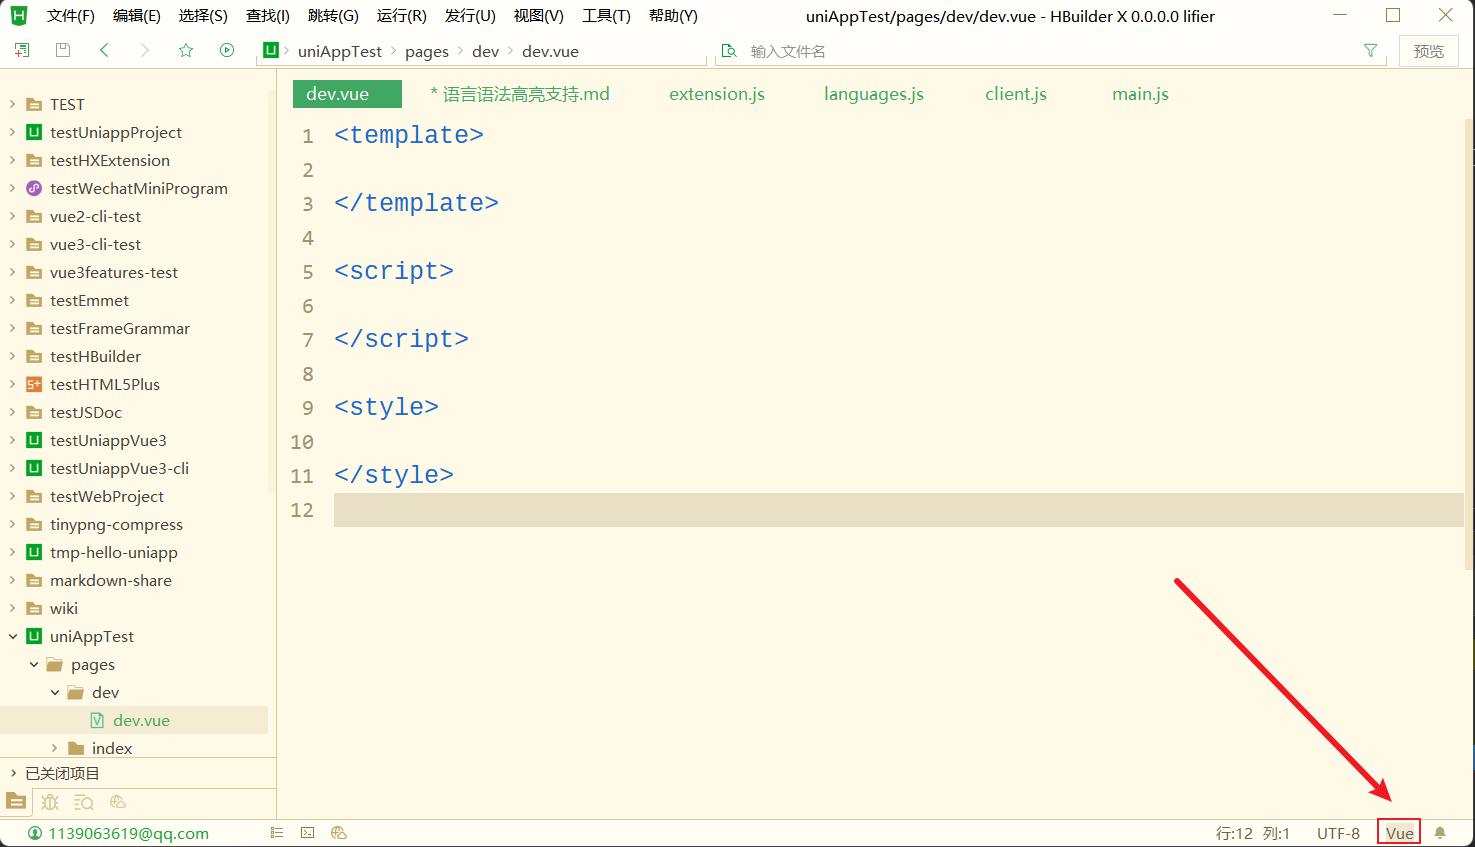Open the 运行(R) menu

pos(401,16)
